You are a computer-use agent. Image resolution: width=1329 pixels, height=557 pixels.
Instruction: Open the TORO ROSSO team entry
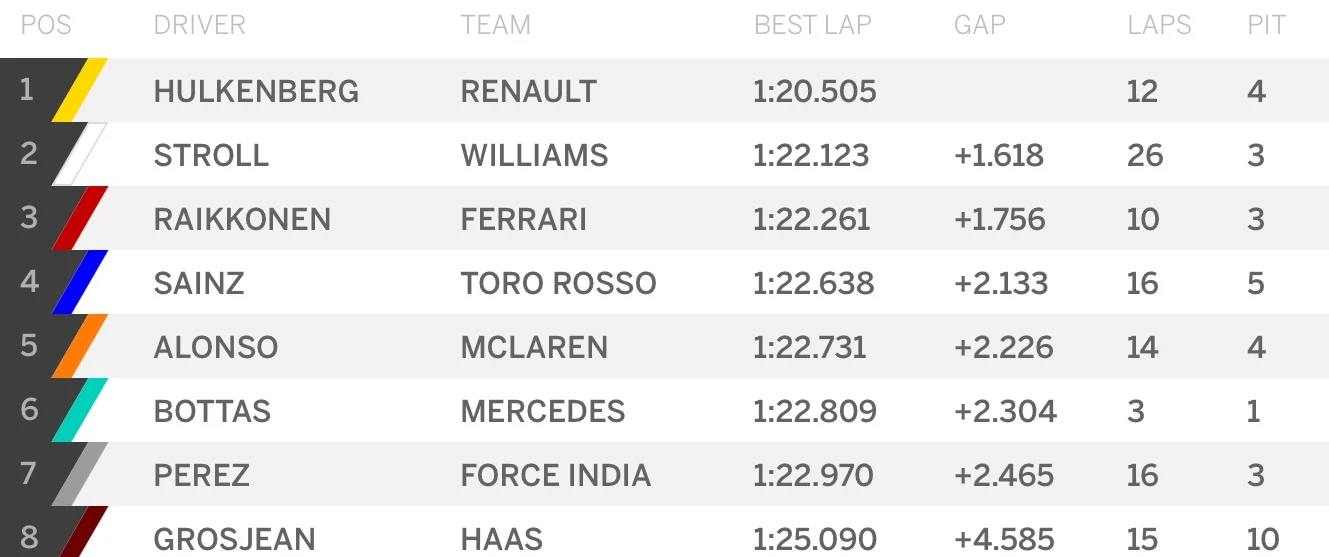[558, 284]
